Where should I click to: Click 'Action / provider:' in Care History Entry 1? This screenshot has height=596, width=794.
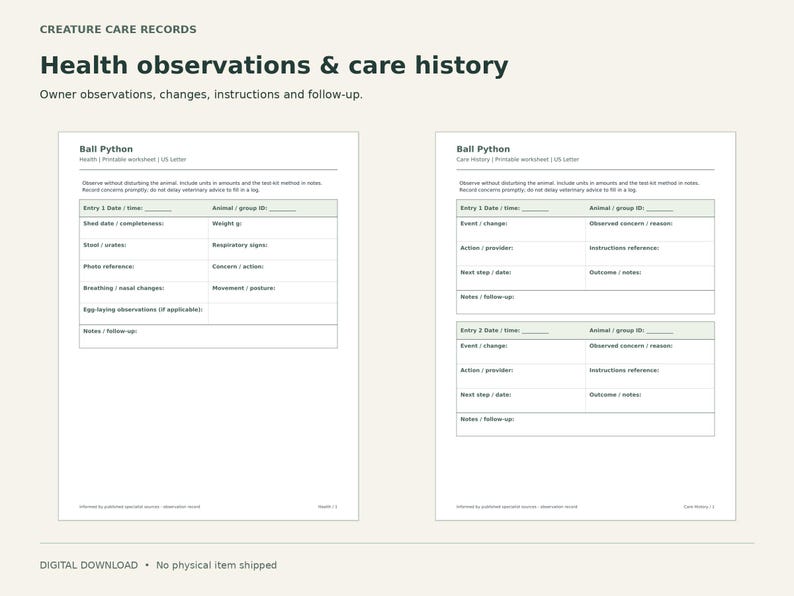pos(521,254)
